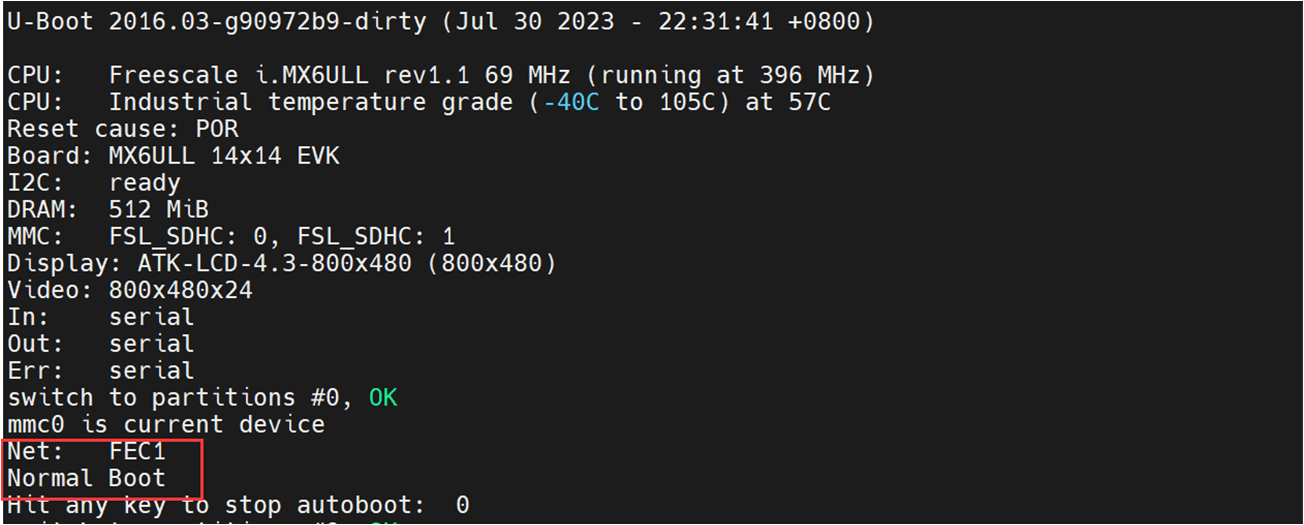Click the green OK status text

383,398
